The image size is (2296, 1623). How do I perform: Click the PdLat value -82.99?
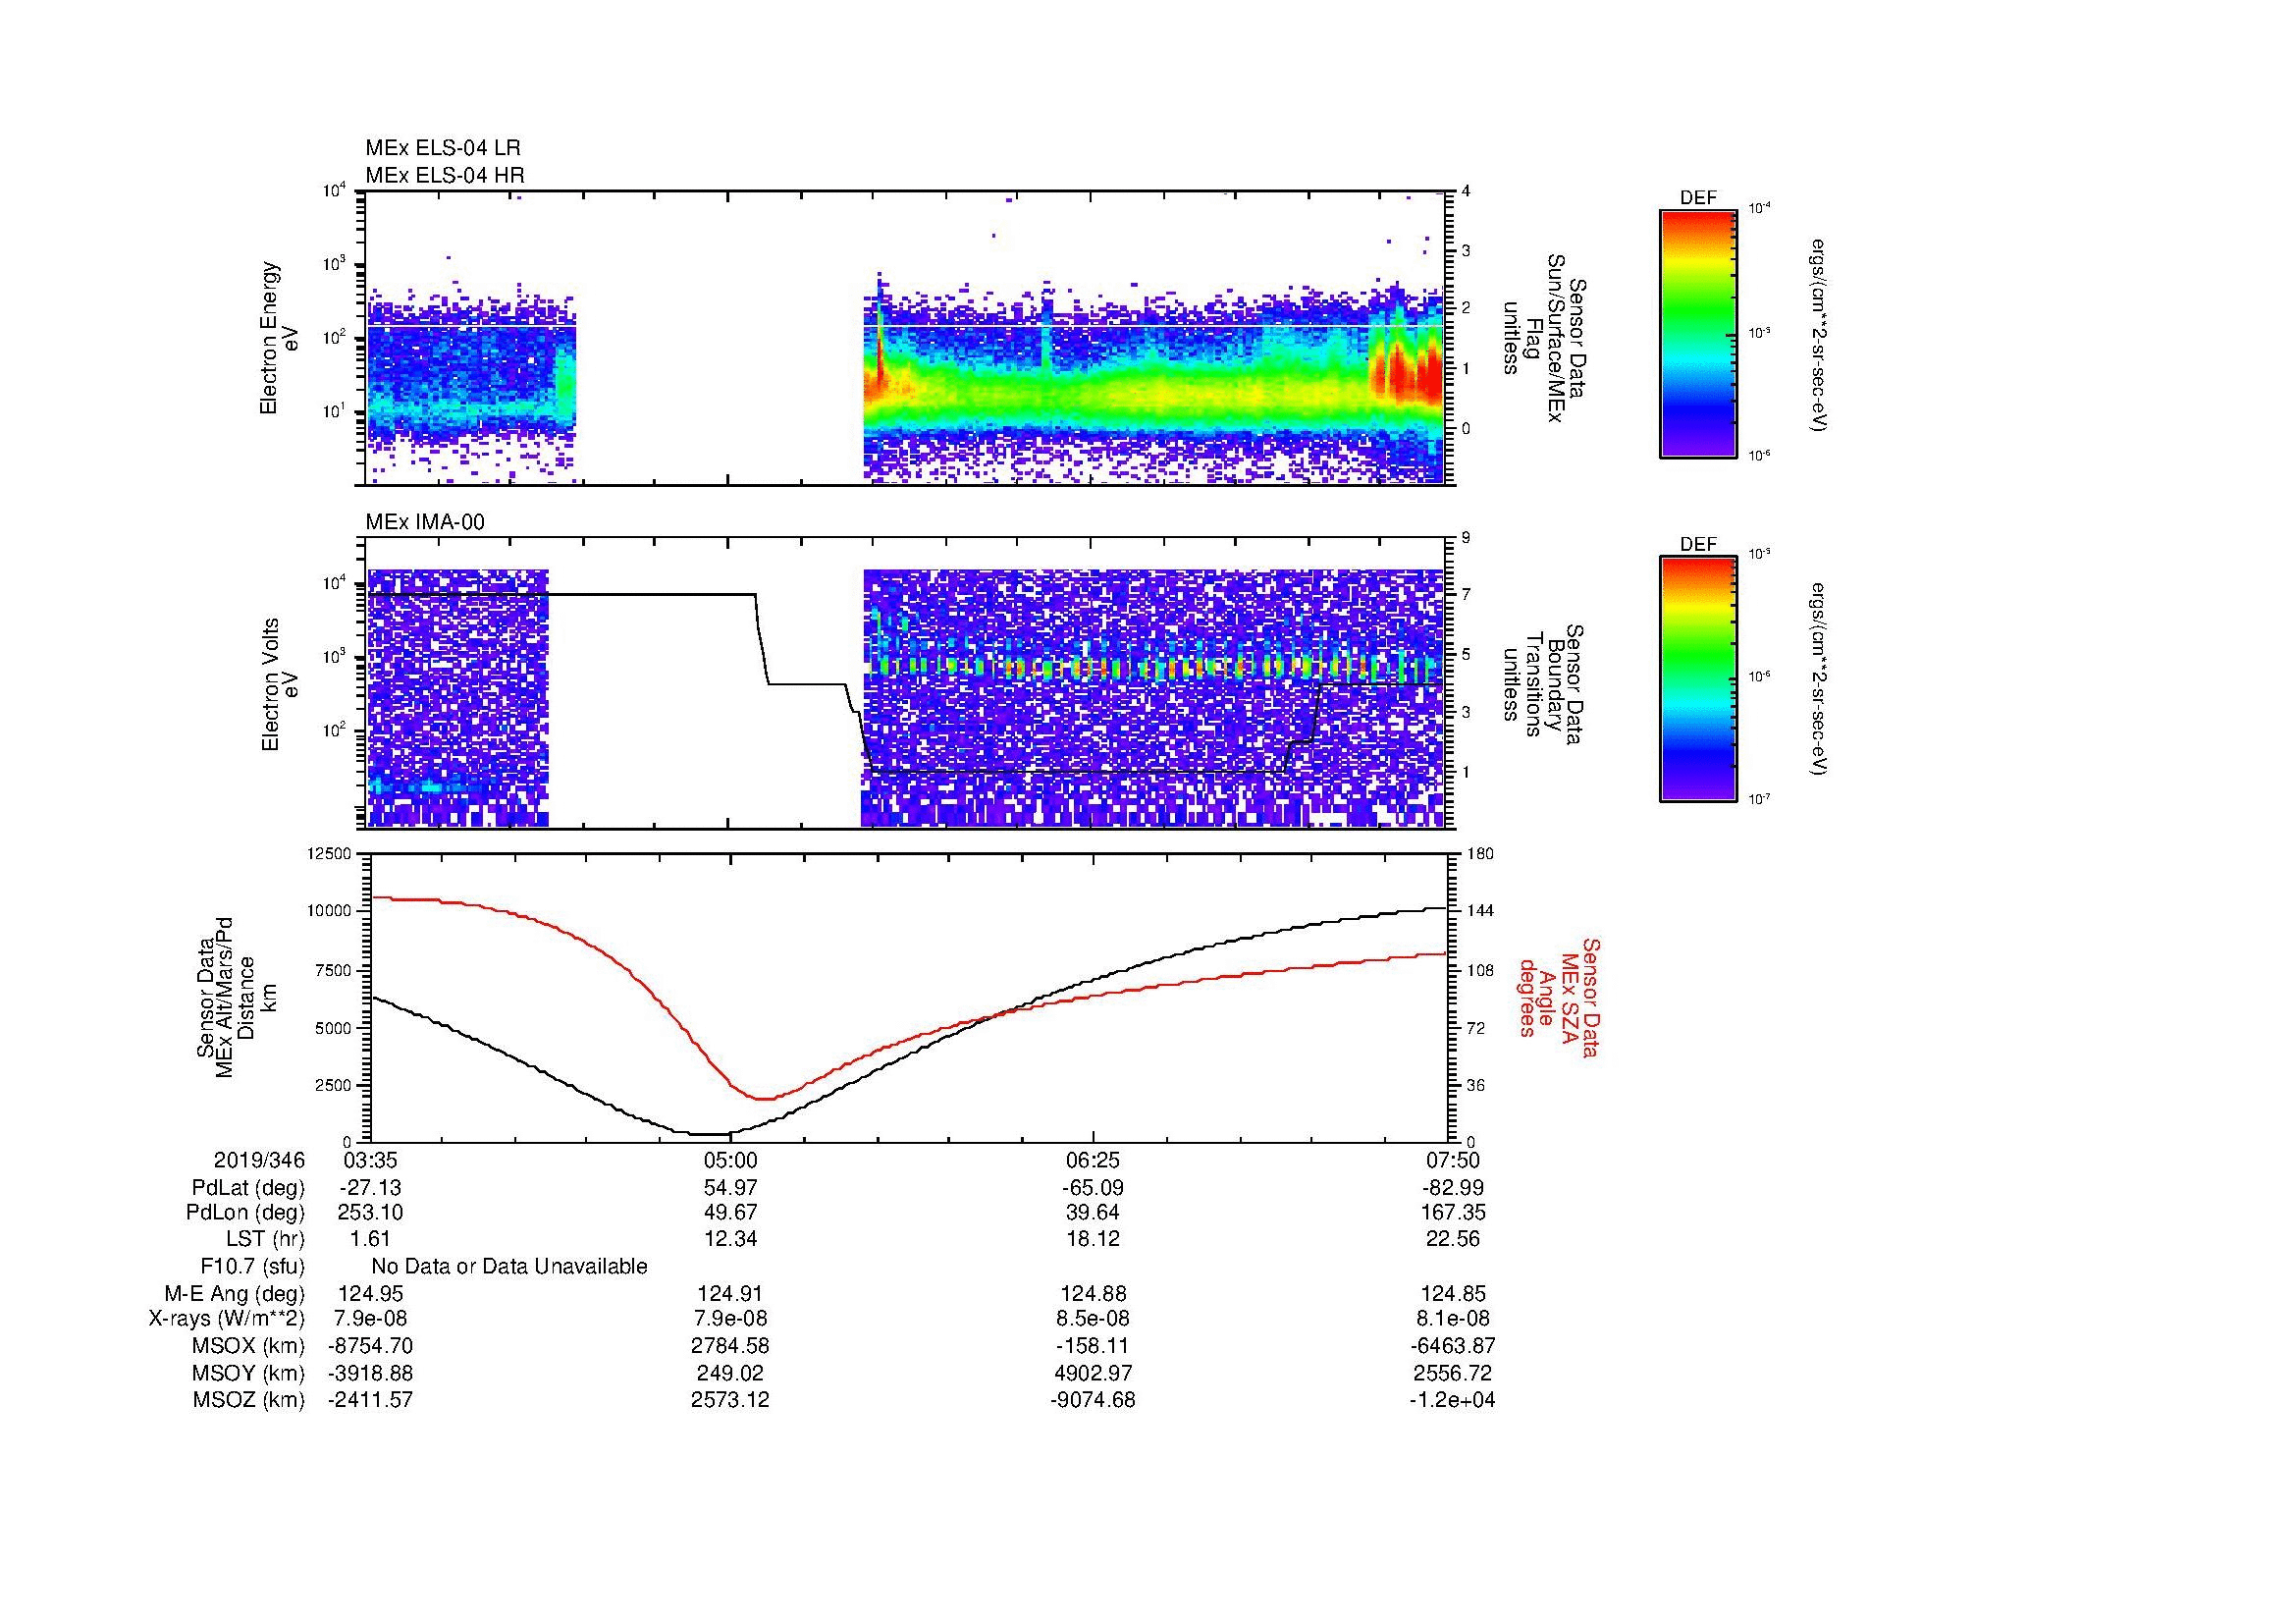click(1452, 1188)
